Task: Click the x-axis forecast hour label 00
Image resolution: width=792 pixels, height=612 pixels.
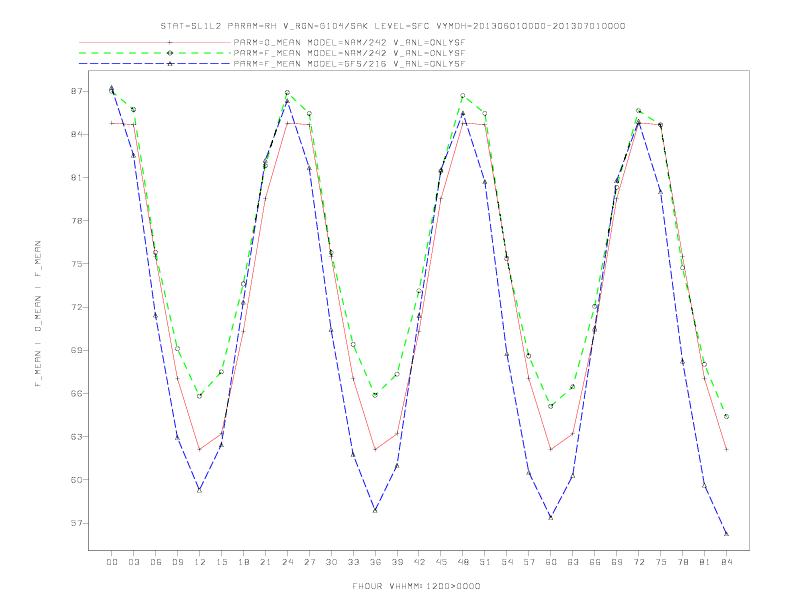Action: point(112,562)
